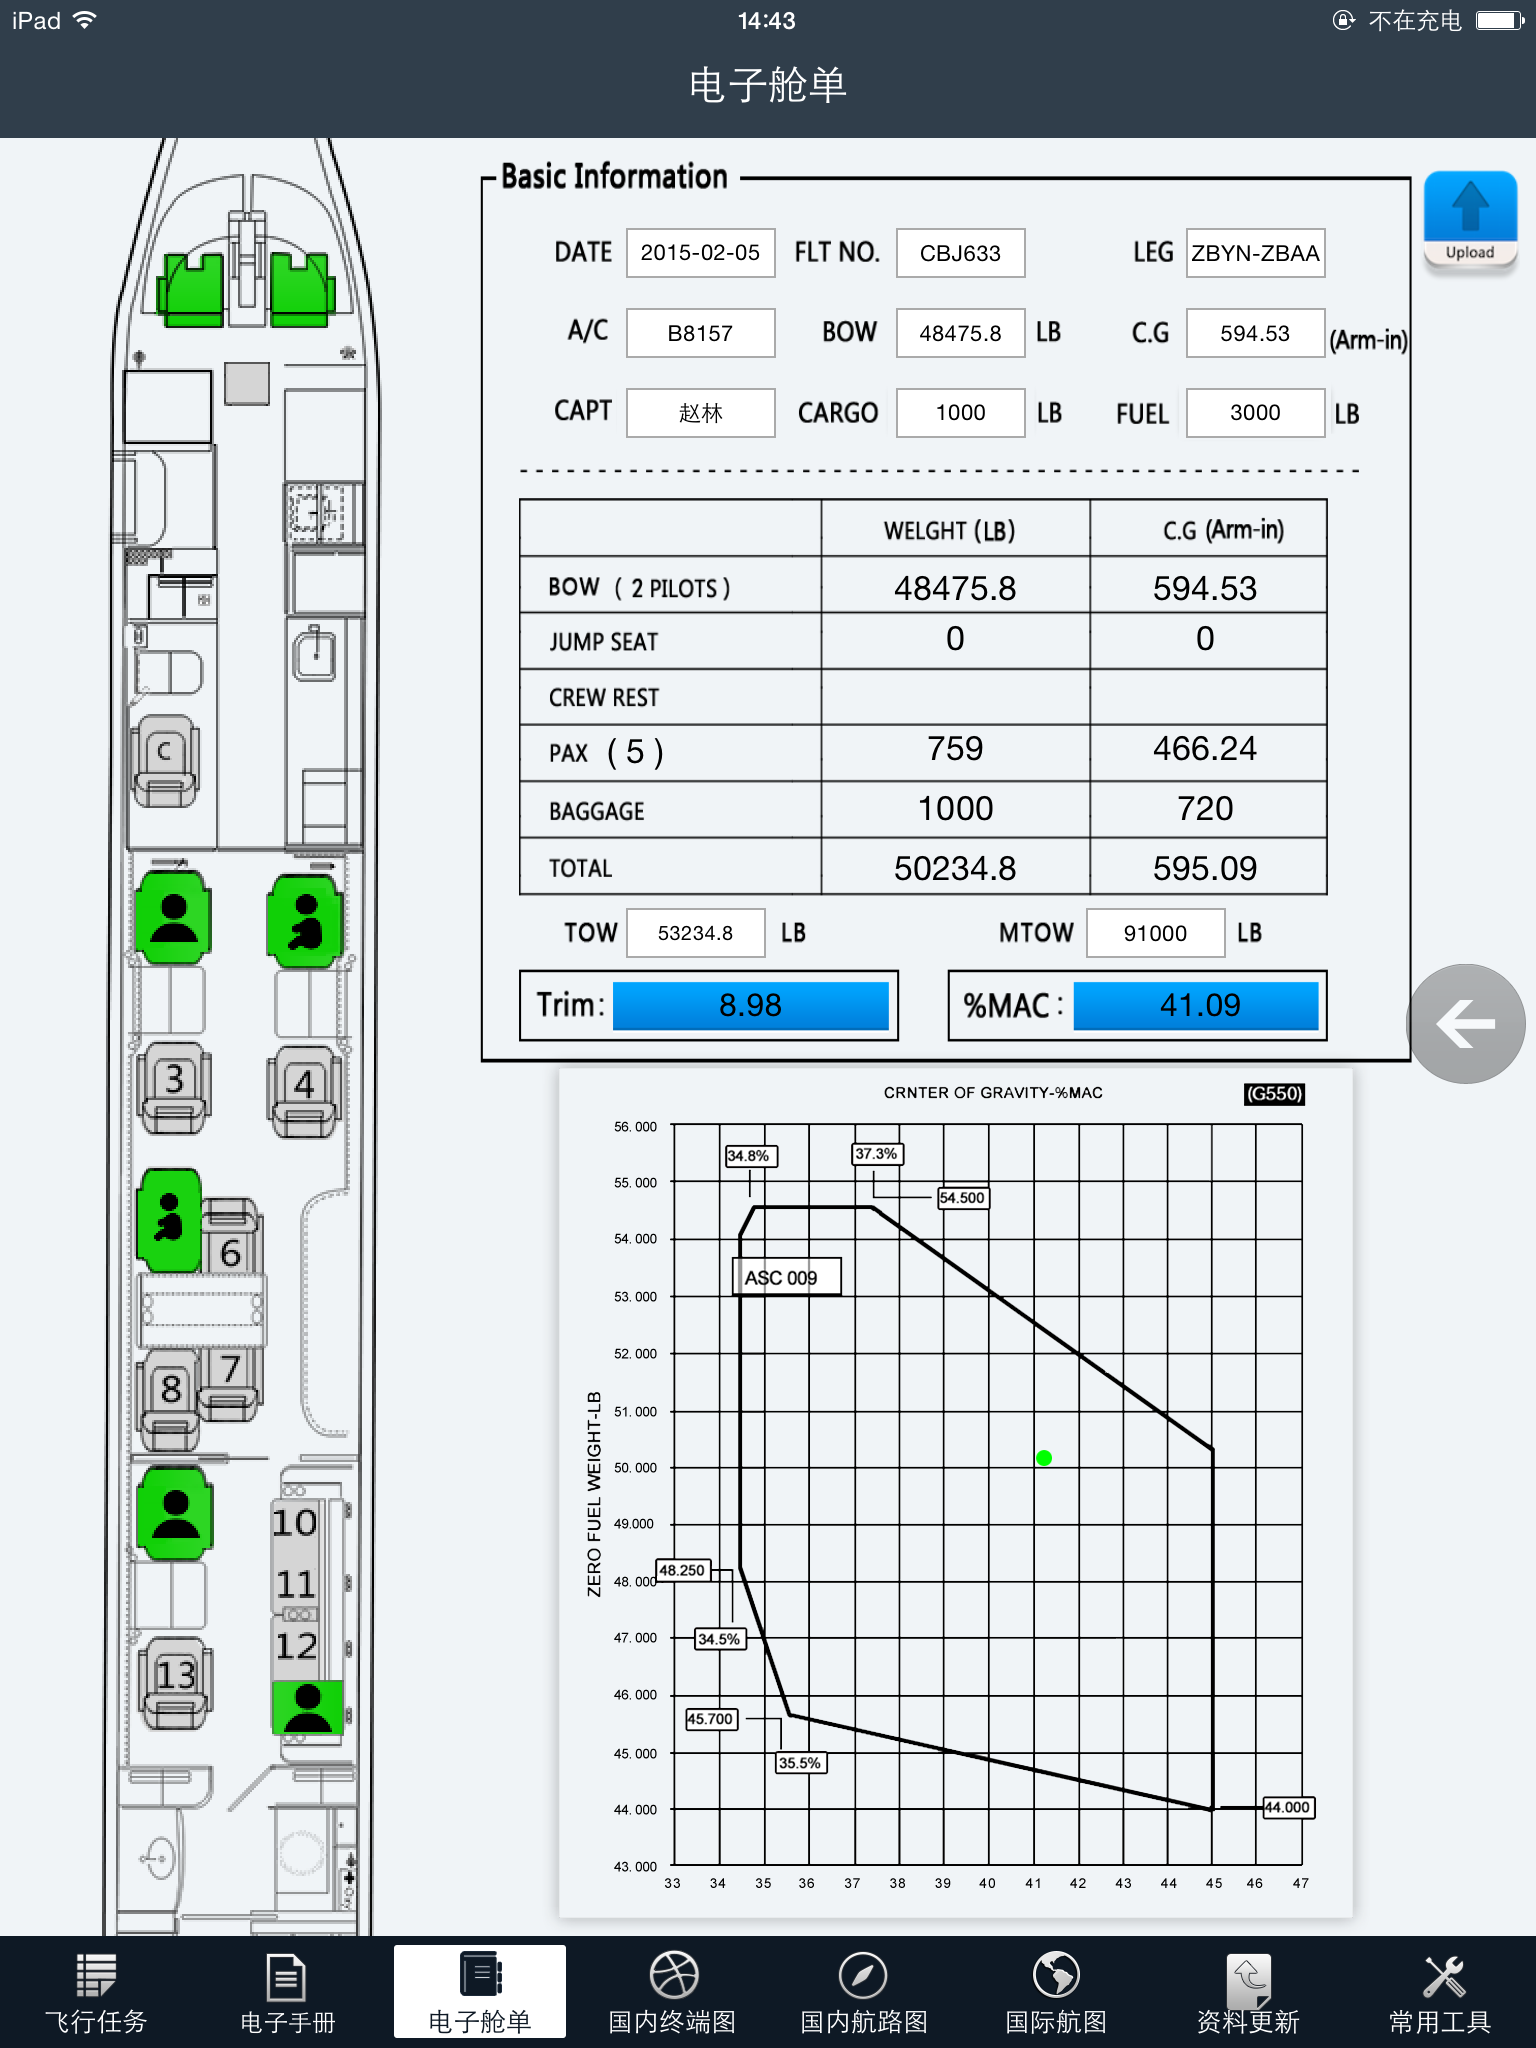Select passenger seat 4
This screenshot has height=2048, width=1536.
[x=304, y=1091]
